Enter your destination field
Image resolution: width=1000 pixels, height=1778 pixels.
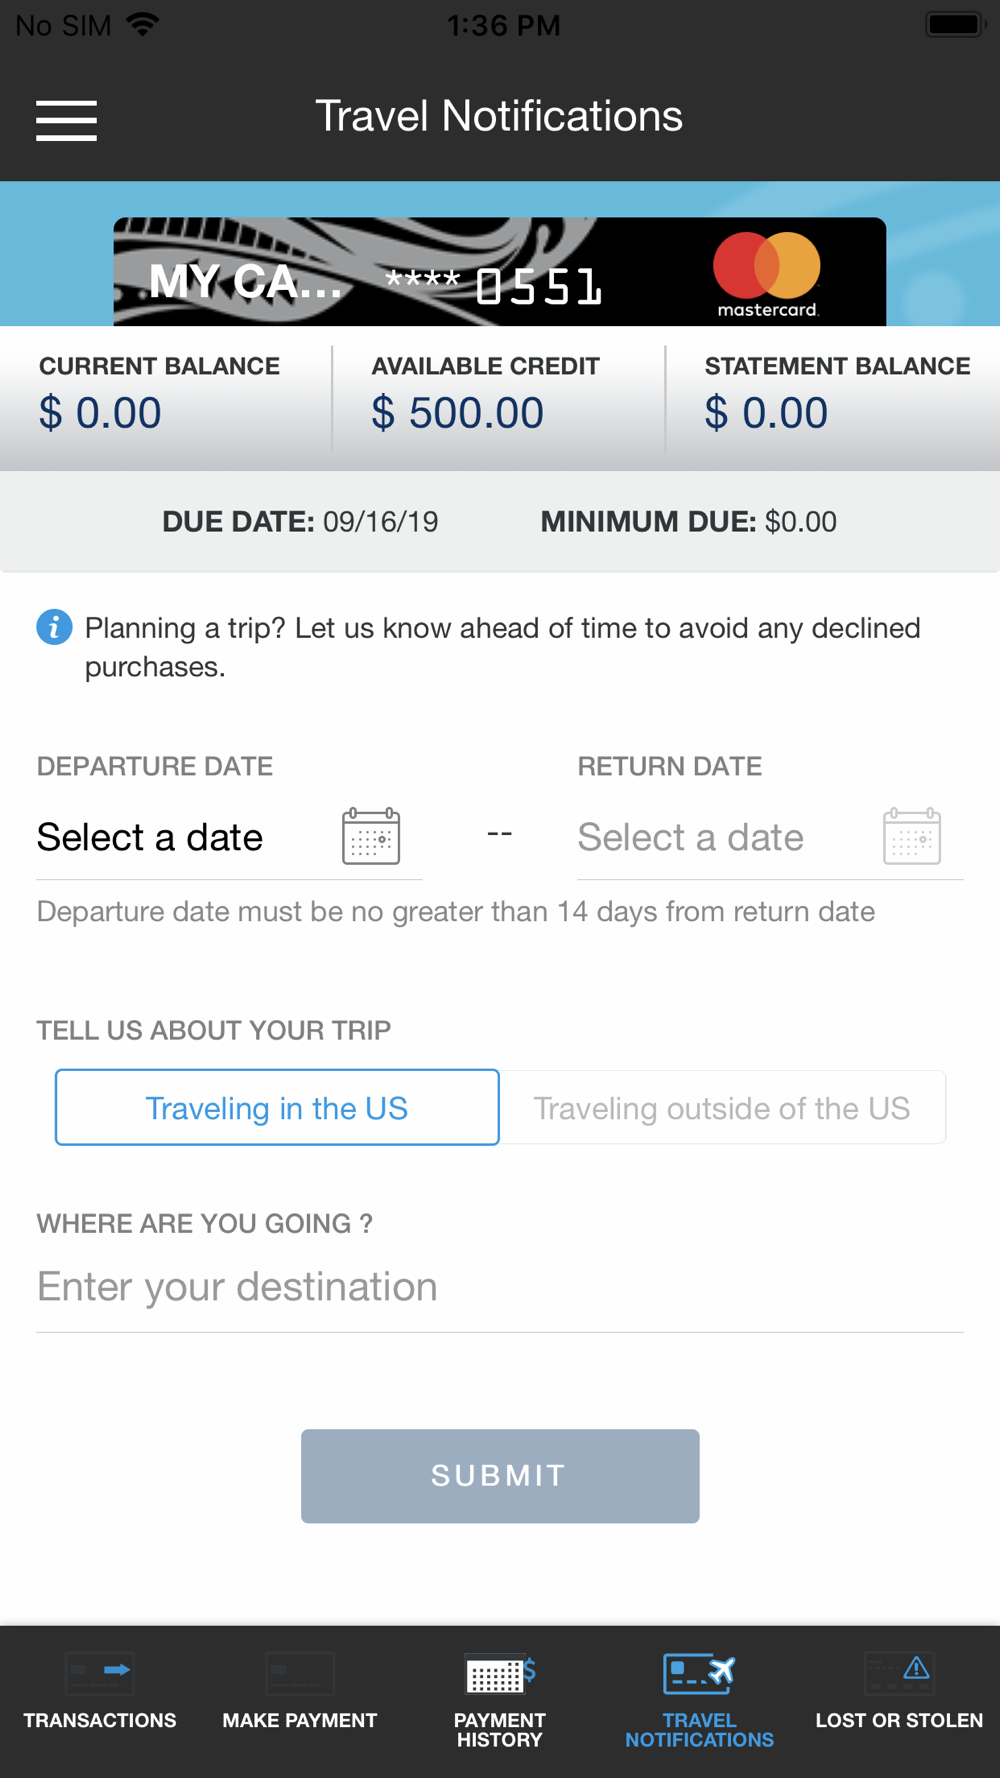pos(500,1287)
